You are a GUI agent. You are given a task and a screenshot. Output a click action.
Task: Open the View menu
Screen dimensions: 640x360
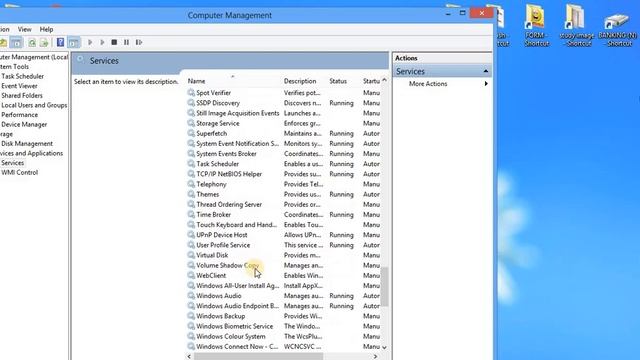(24, 29)
